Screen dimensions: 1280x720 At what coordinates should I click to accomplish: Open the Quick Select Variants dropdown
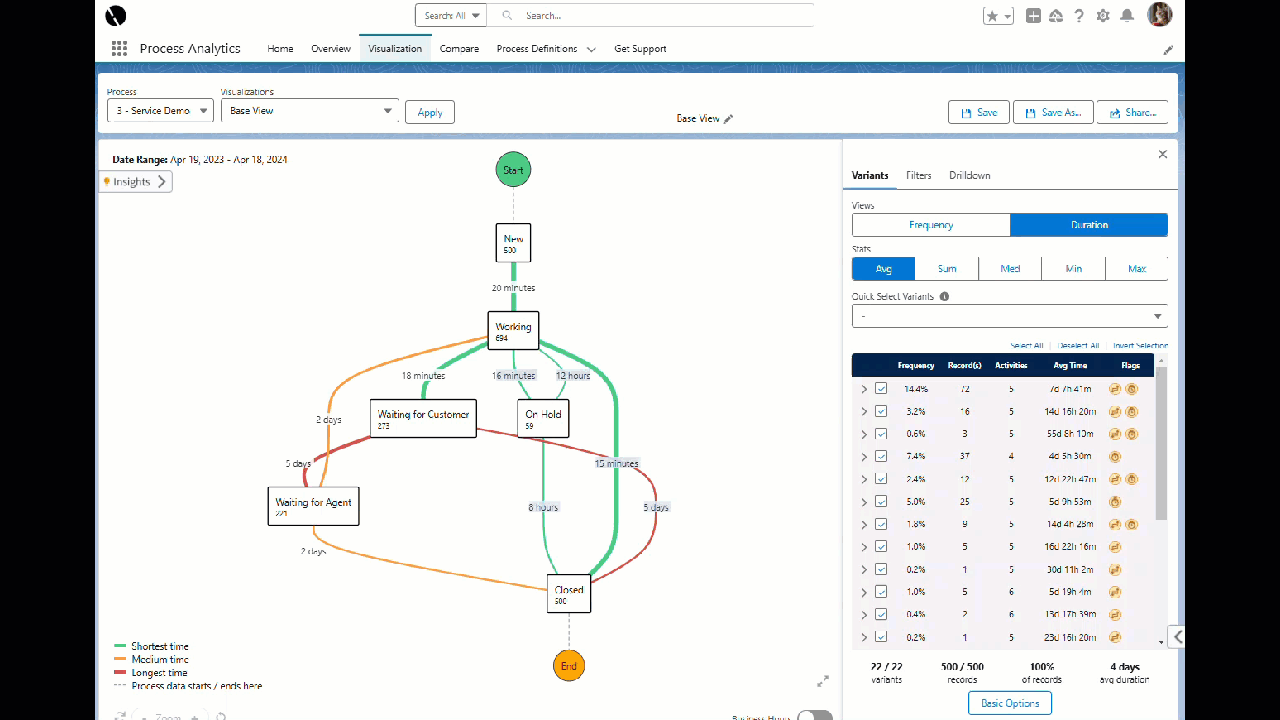pos(1010,316)
